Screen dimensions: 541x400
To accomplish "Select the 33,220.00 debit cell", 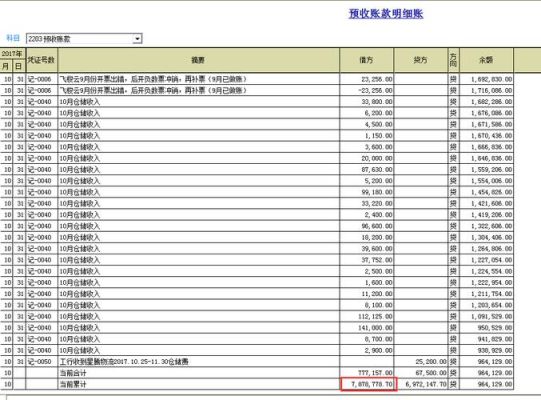I will pos(366,204).
